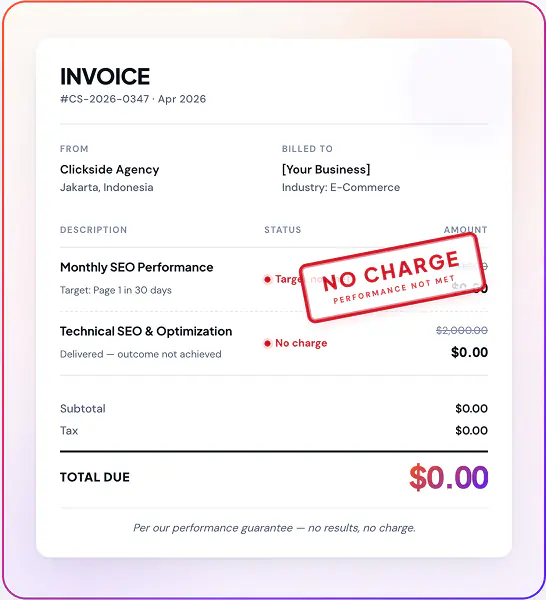Click the performance guarantee footer note
The width and height of the screenshot is (546, 600).
point(274,528)
